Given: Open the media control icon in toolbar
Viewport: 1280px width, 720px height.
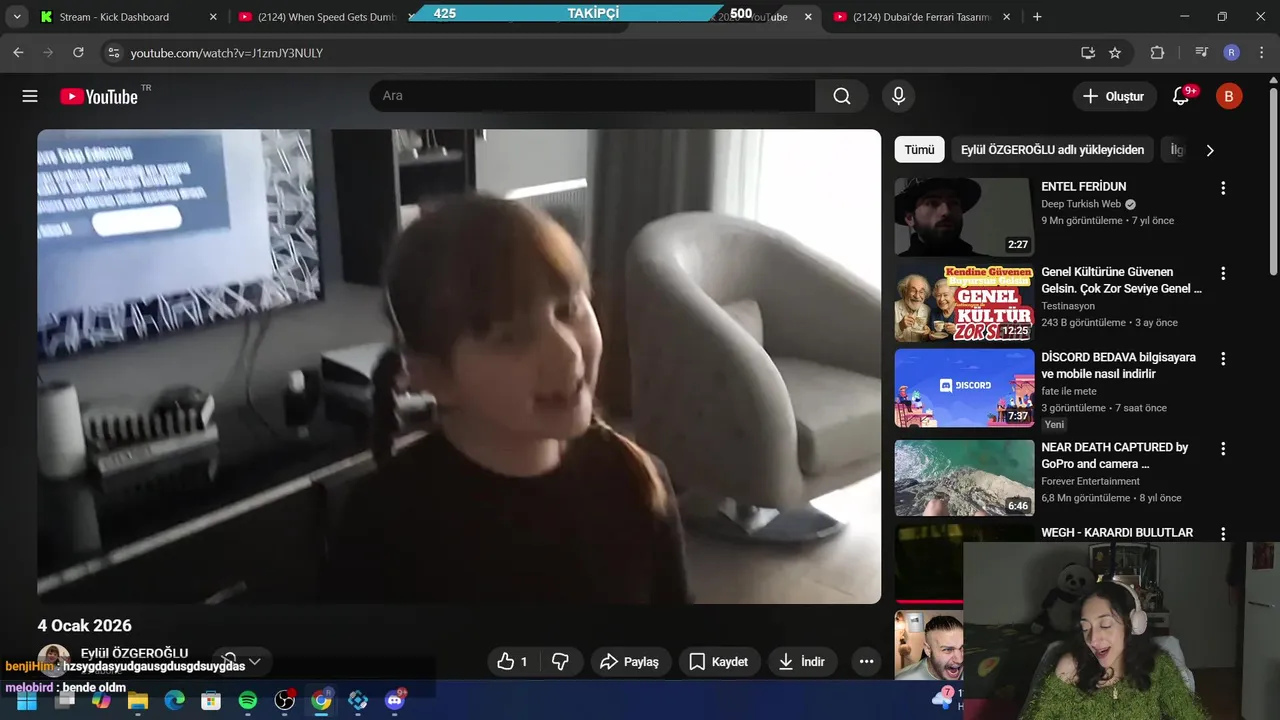Looking at the screenshot, I should [x=1201, y=53].
